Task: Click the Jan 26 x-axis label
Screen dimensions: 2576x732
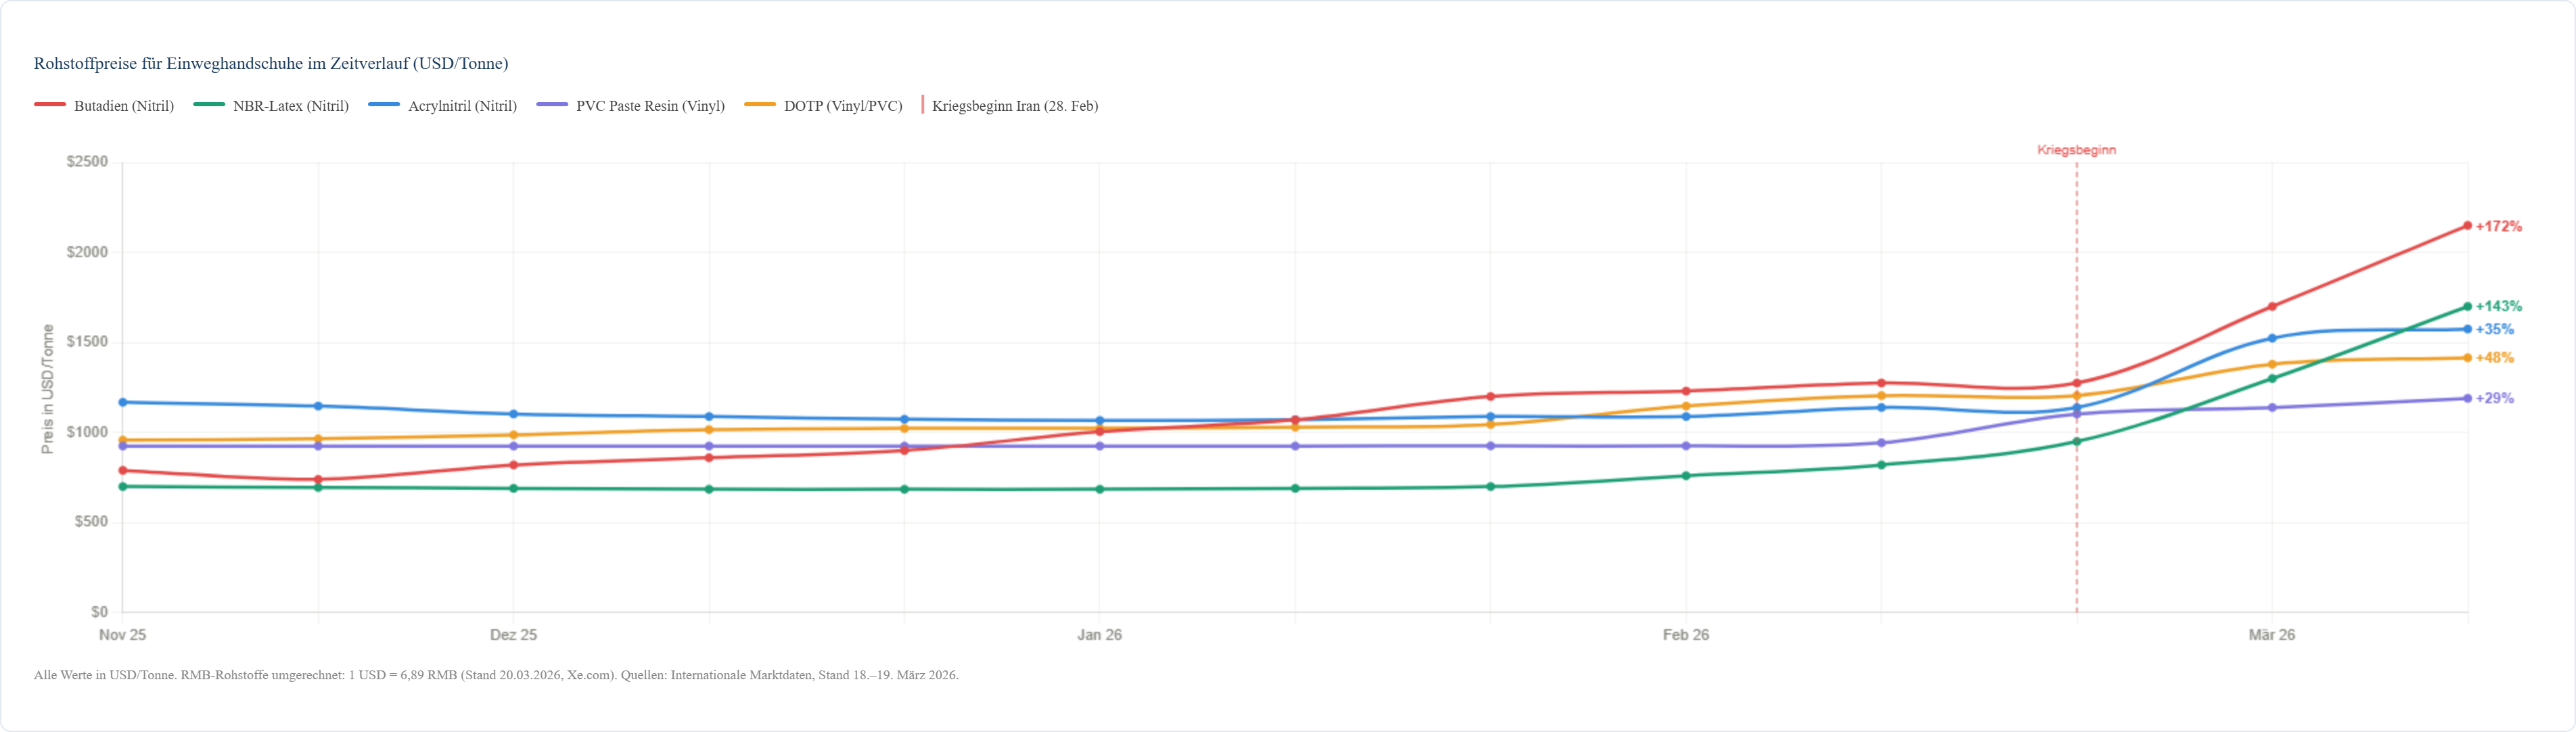Action: tap(1099, 635)
